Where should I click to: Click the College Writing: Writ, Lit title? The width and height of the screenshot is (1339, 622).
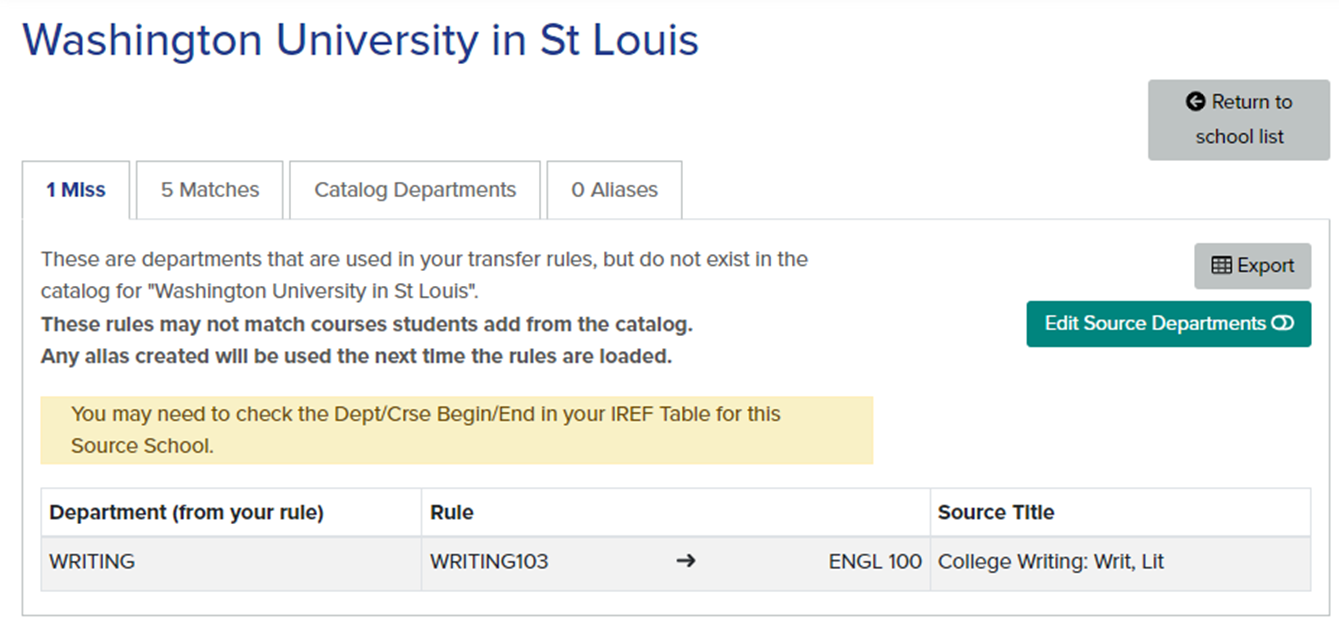[x=1051, y=562]
